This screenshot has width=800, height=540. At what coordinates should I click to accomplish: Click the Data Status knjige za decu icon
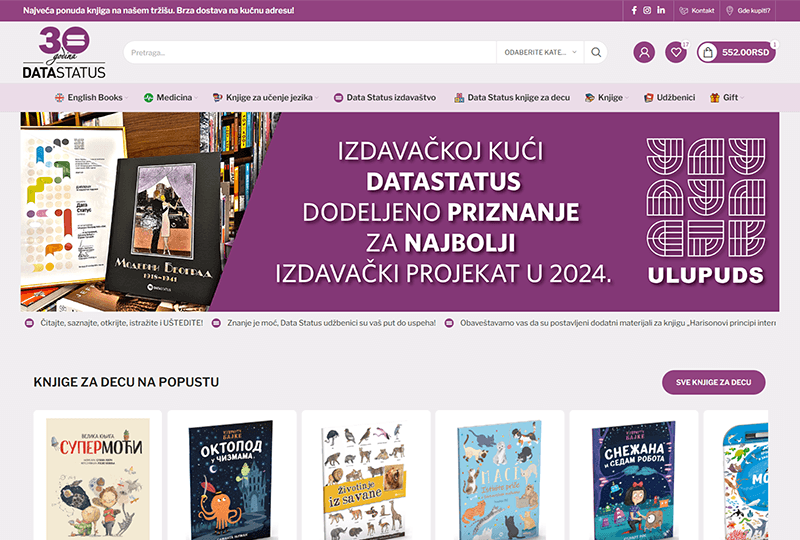(459, 97)
